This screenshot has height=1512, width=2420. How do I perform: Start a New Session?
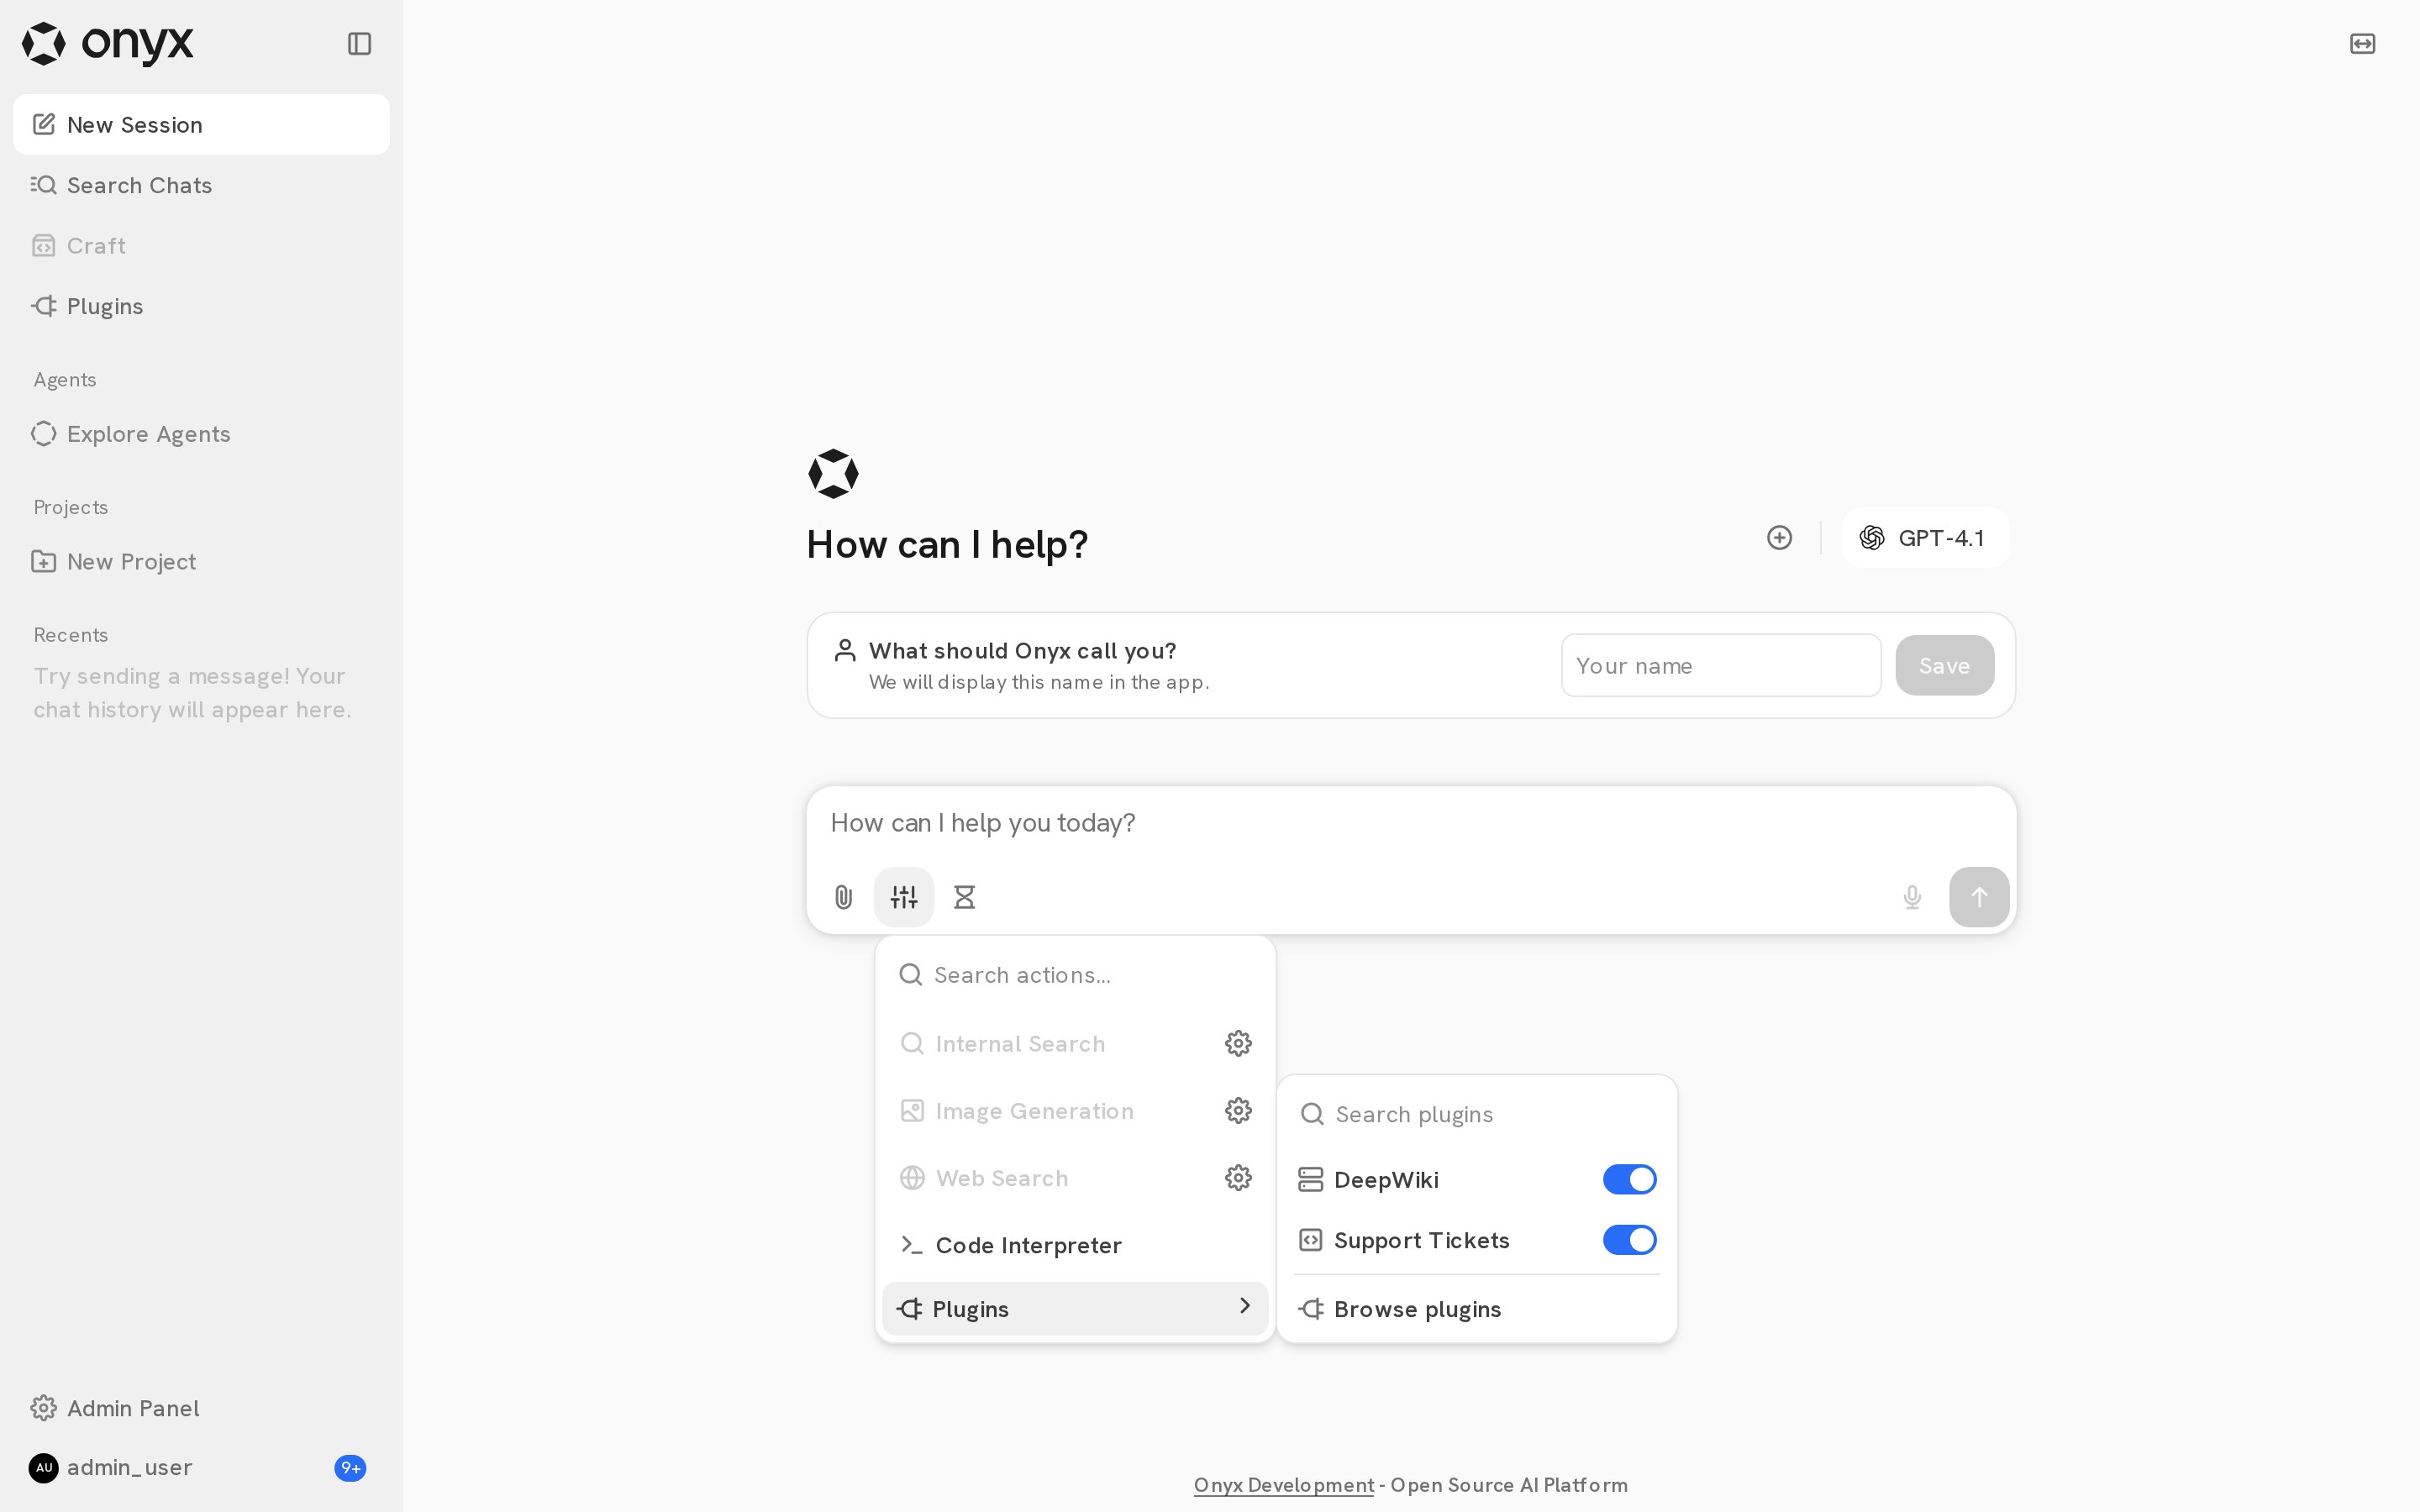[201, 125]
